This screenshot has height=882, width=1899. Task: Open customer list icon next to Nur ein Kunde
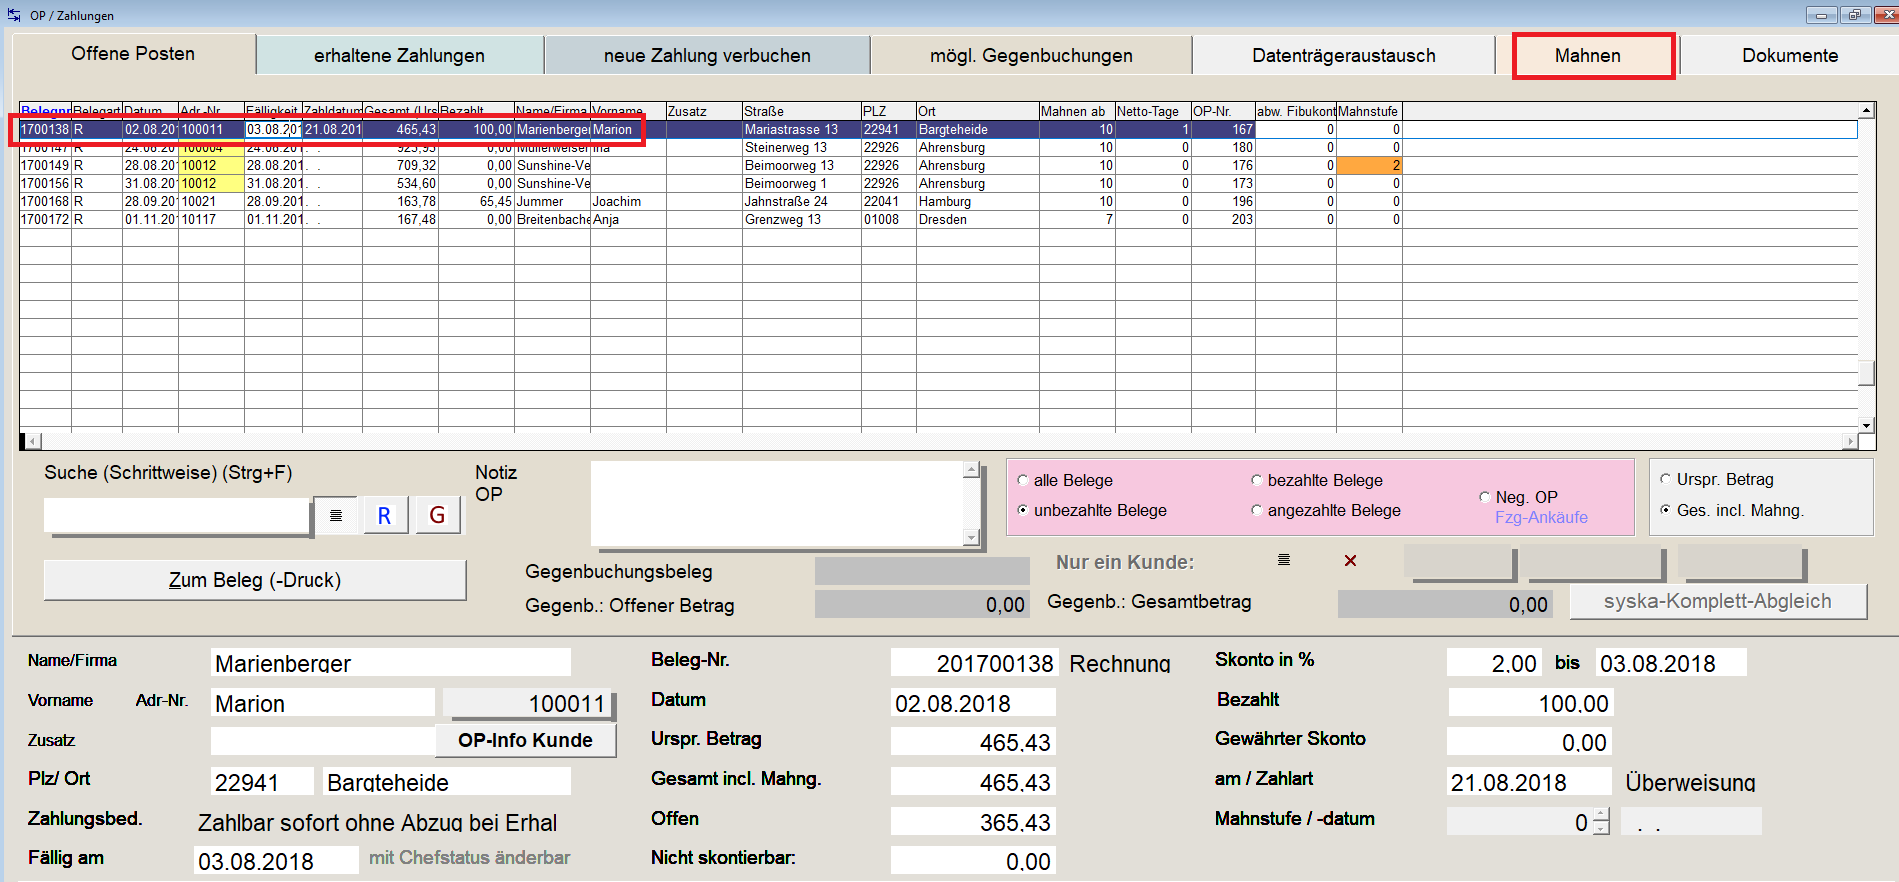point(1283,560)
